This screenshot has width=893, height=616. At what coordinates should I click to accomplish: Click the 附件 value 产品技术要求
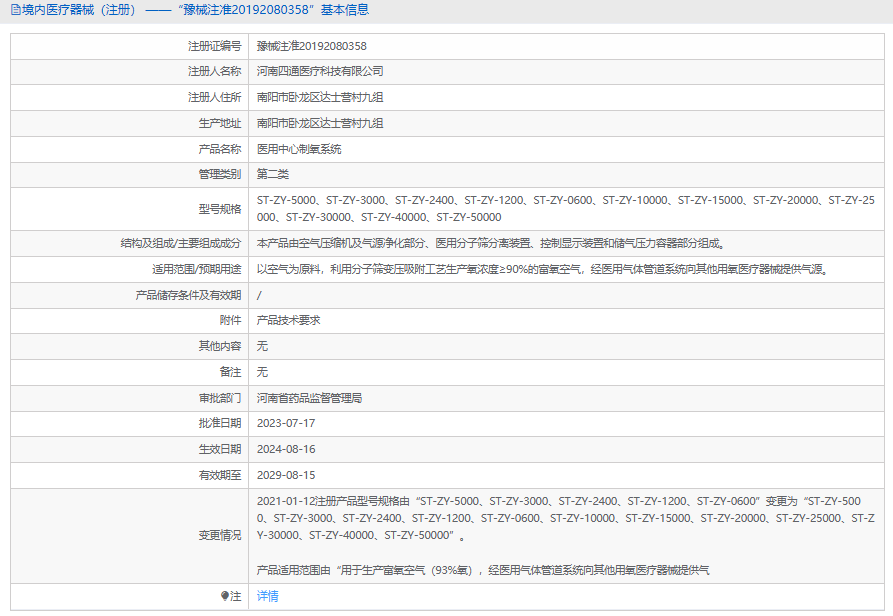(288, 320)
